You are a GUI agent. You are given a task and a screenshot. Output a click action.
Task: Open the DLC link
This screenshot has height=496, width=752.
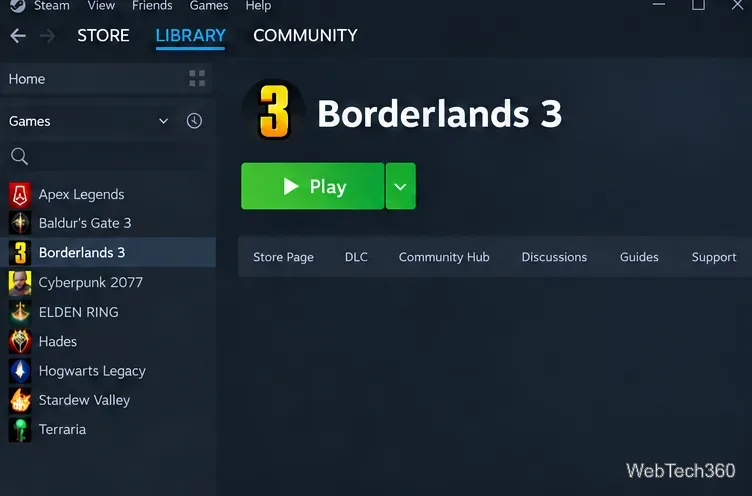point(356,257)
